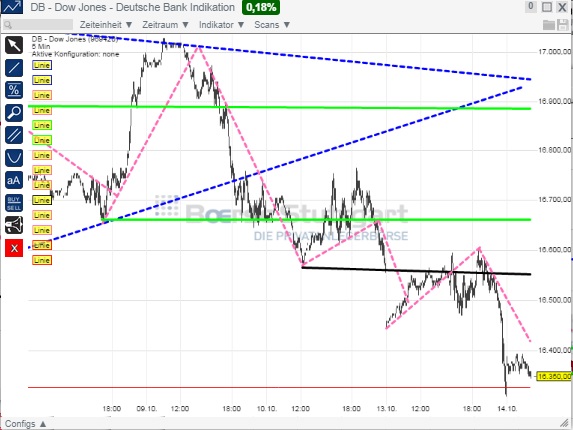
Task: Click the folder open icon in toolbar
Action: [x=549, y=25]
